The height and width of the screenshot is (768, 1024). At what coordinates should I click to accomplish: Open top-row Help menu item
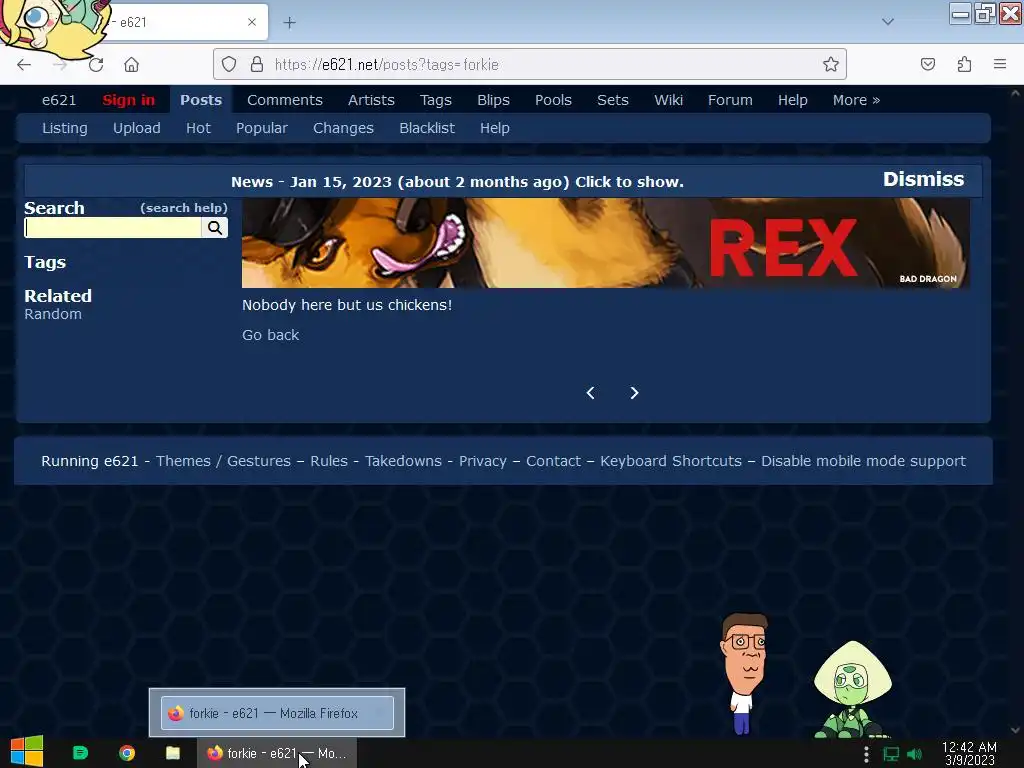pyautogui.click(x=792, y=100)
